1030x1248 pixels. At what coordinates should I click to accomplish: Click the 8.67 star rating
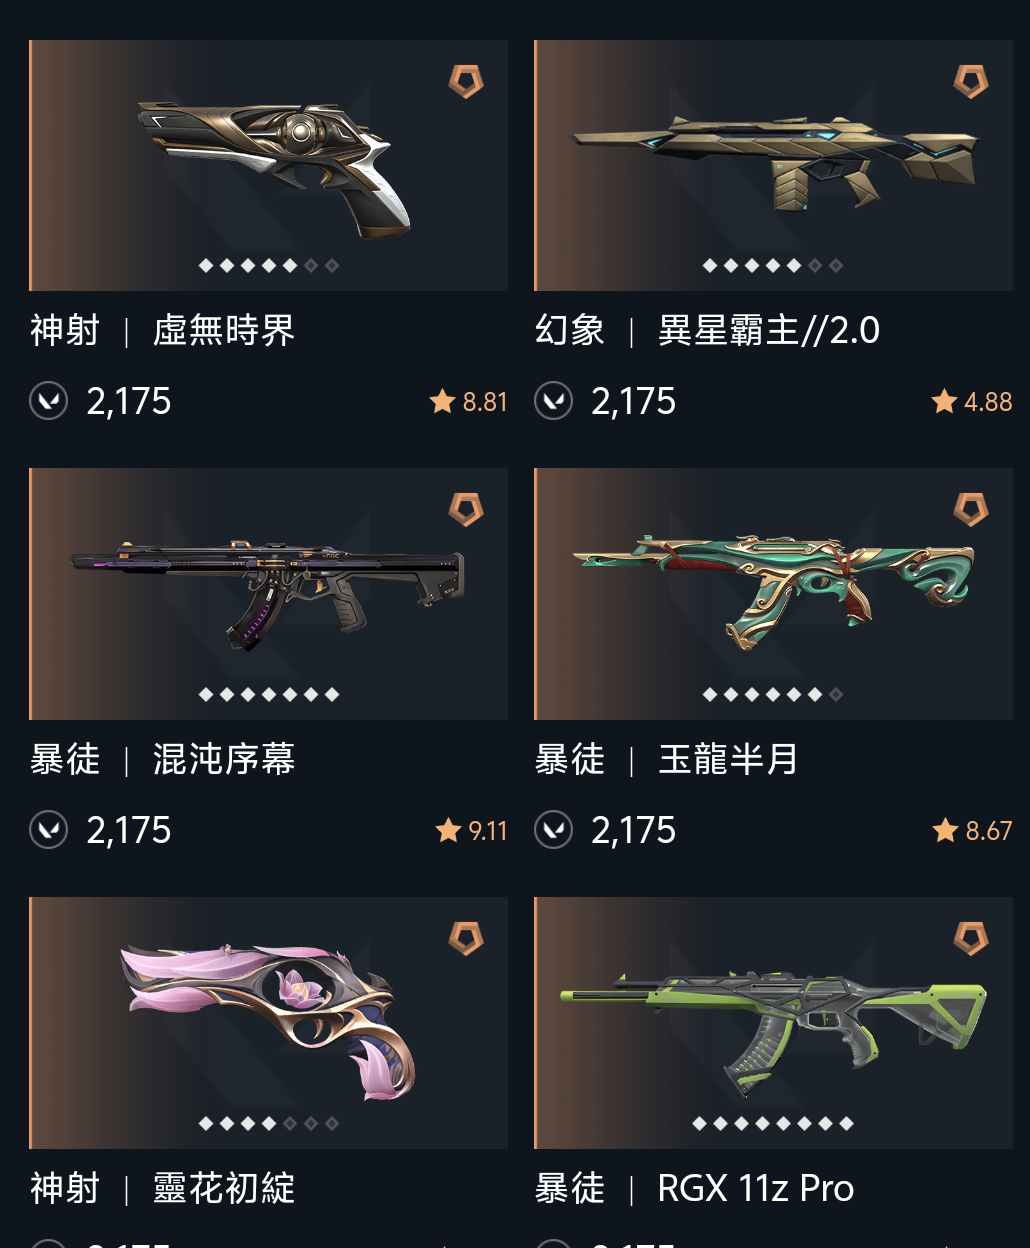(973, 831)
